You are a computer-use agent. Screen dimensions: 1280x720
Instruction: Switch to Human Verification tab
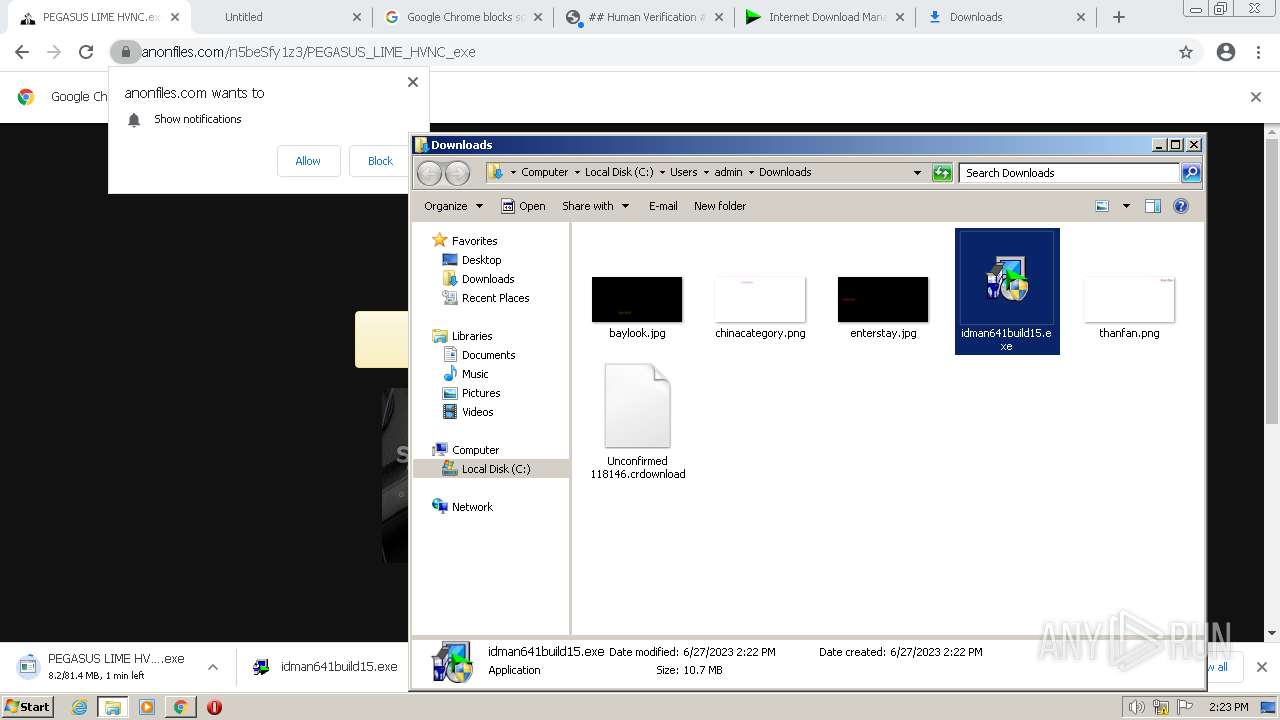tap(643, 17)
